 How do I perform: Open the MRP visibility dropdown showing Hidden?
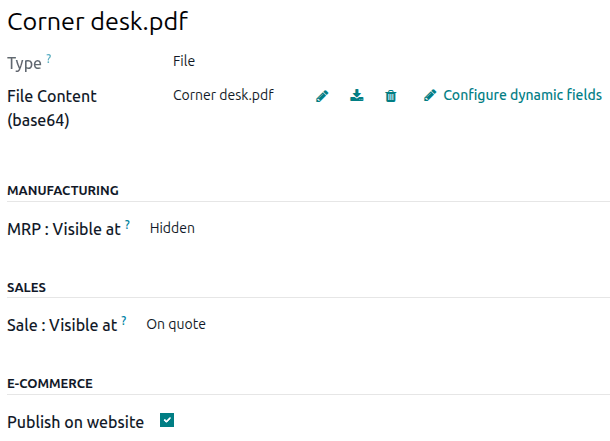point(172,228)
